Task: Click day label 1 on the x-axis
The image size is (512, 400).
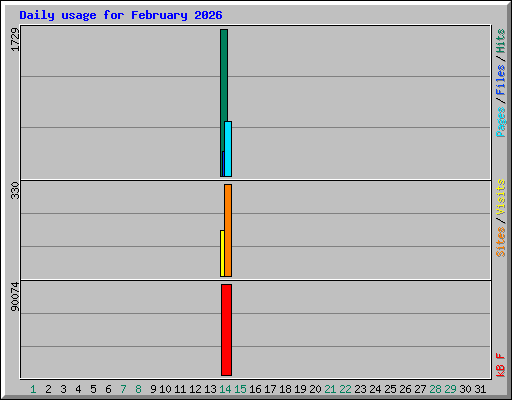Action: tap(33, 389)
